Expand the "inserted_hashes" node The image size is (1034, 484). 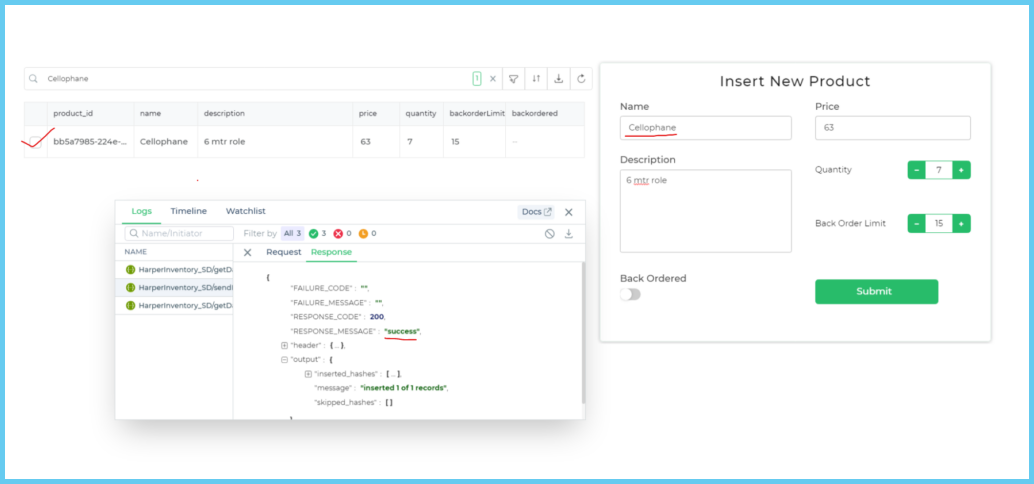(x=308, y=373)
